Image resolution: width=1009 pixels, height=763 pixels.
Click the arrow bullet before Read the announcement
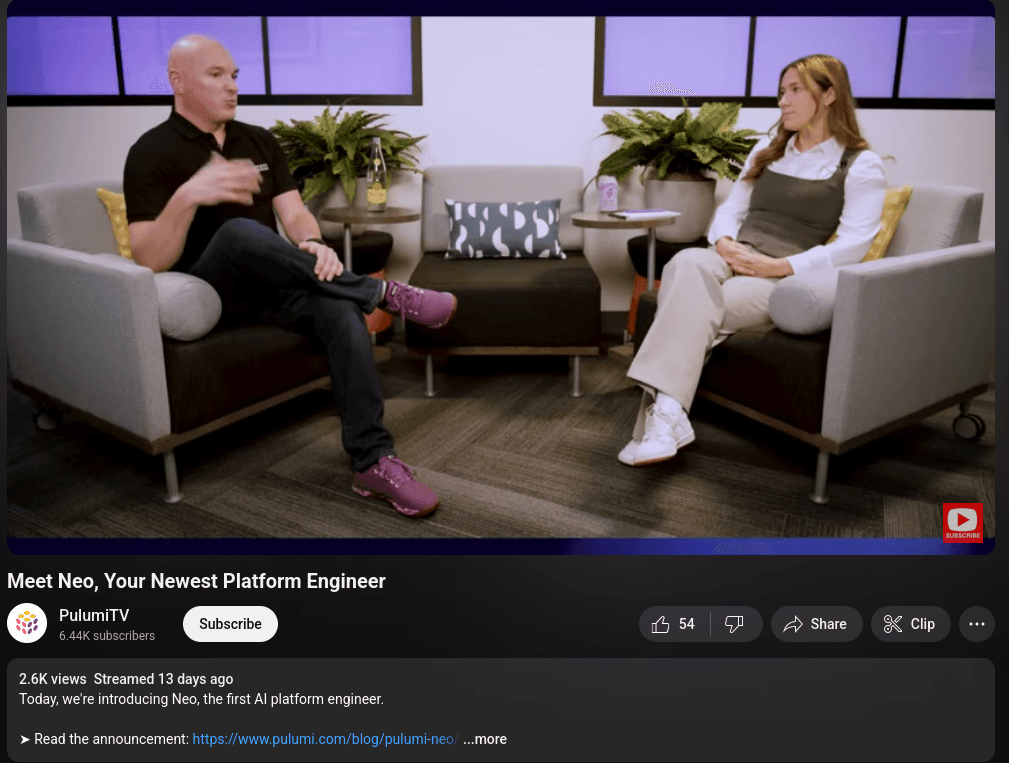(x=24, y=739)
